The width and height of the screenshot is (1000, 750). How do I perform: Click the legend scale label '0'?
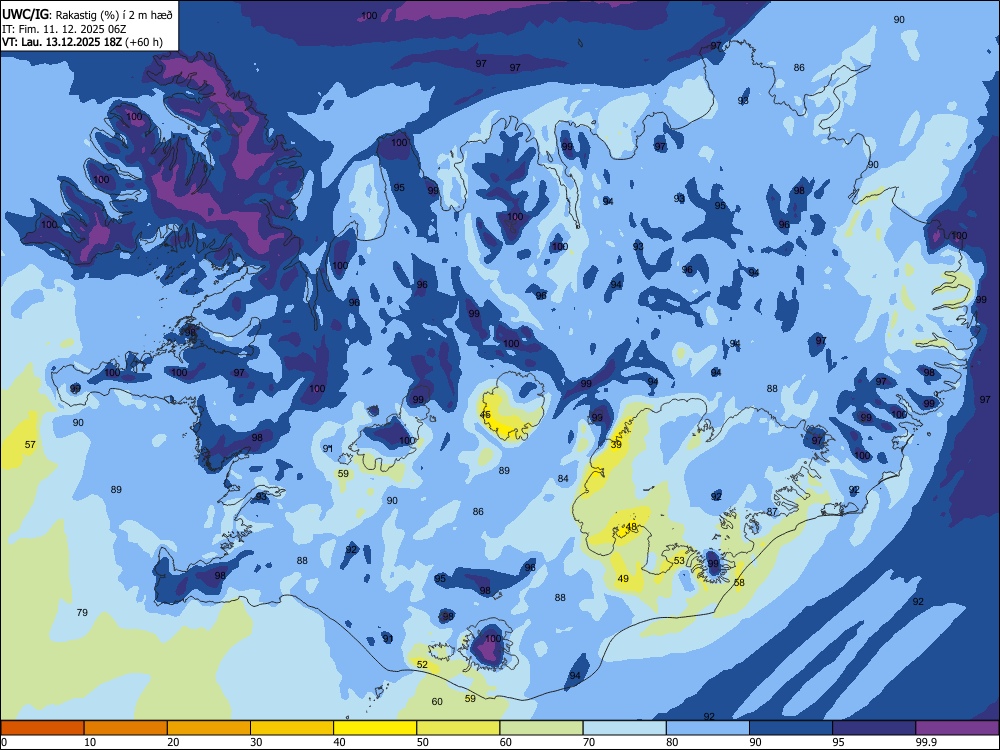4,742
